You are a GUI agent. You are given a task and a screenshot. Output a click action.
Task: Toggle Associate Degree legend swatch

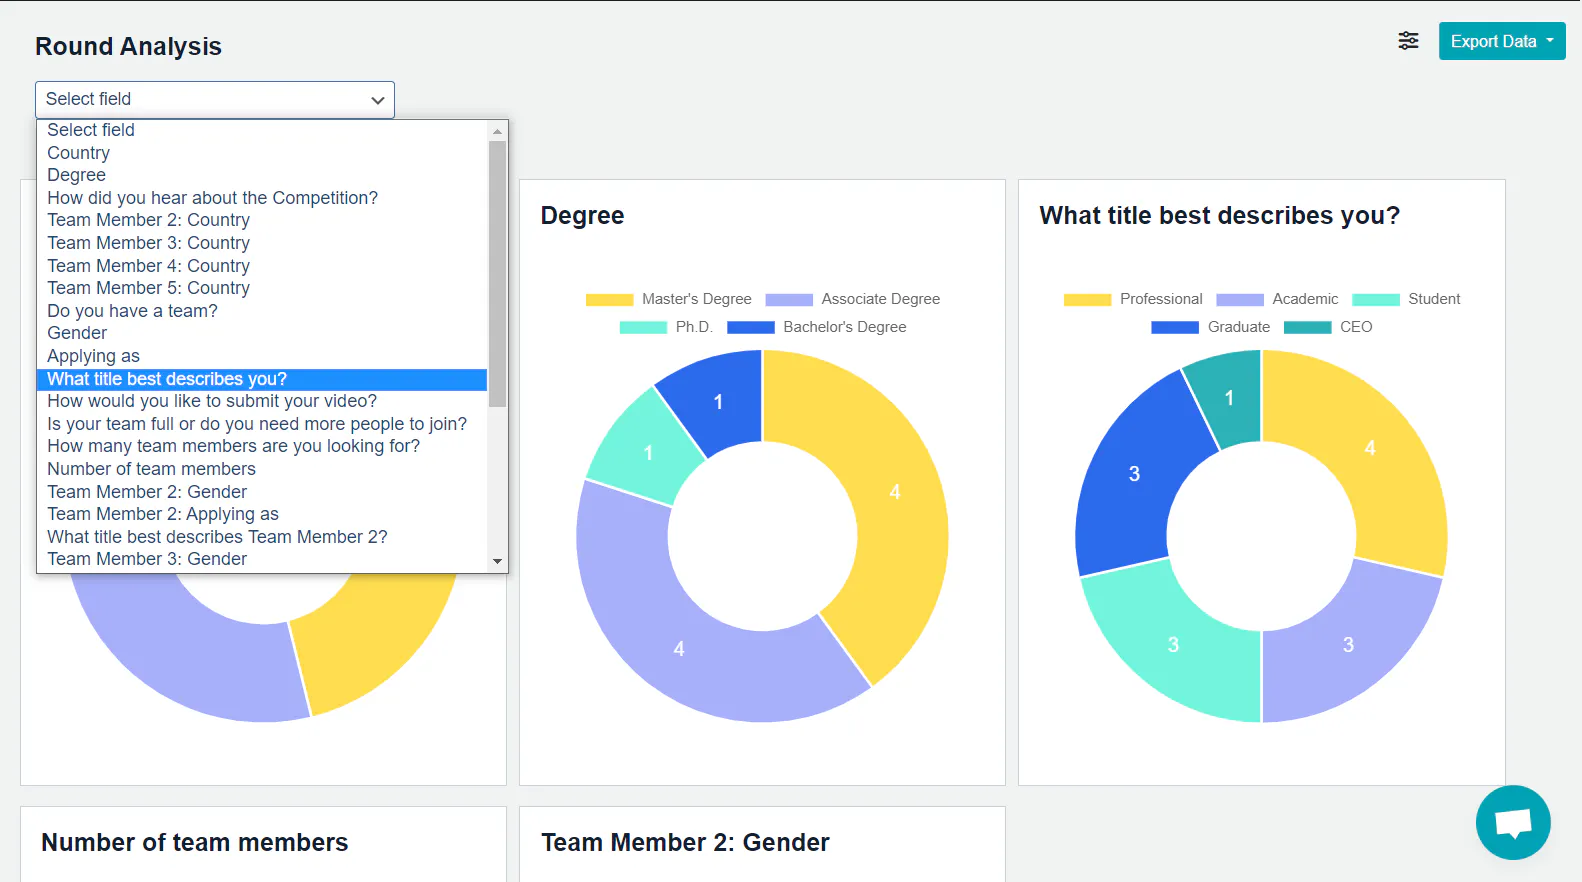pyautogui.click(x=789, y=300)
